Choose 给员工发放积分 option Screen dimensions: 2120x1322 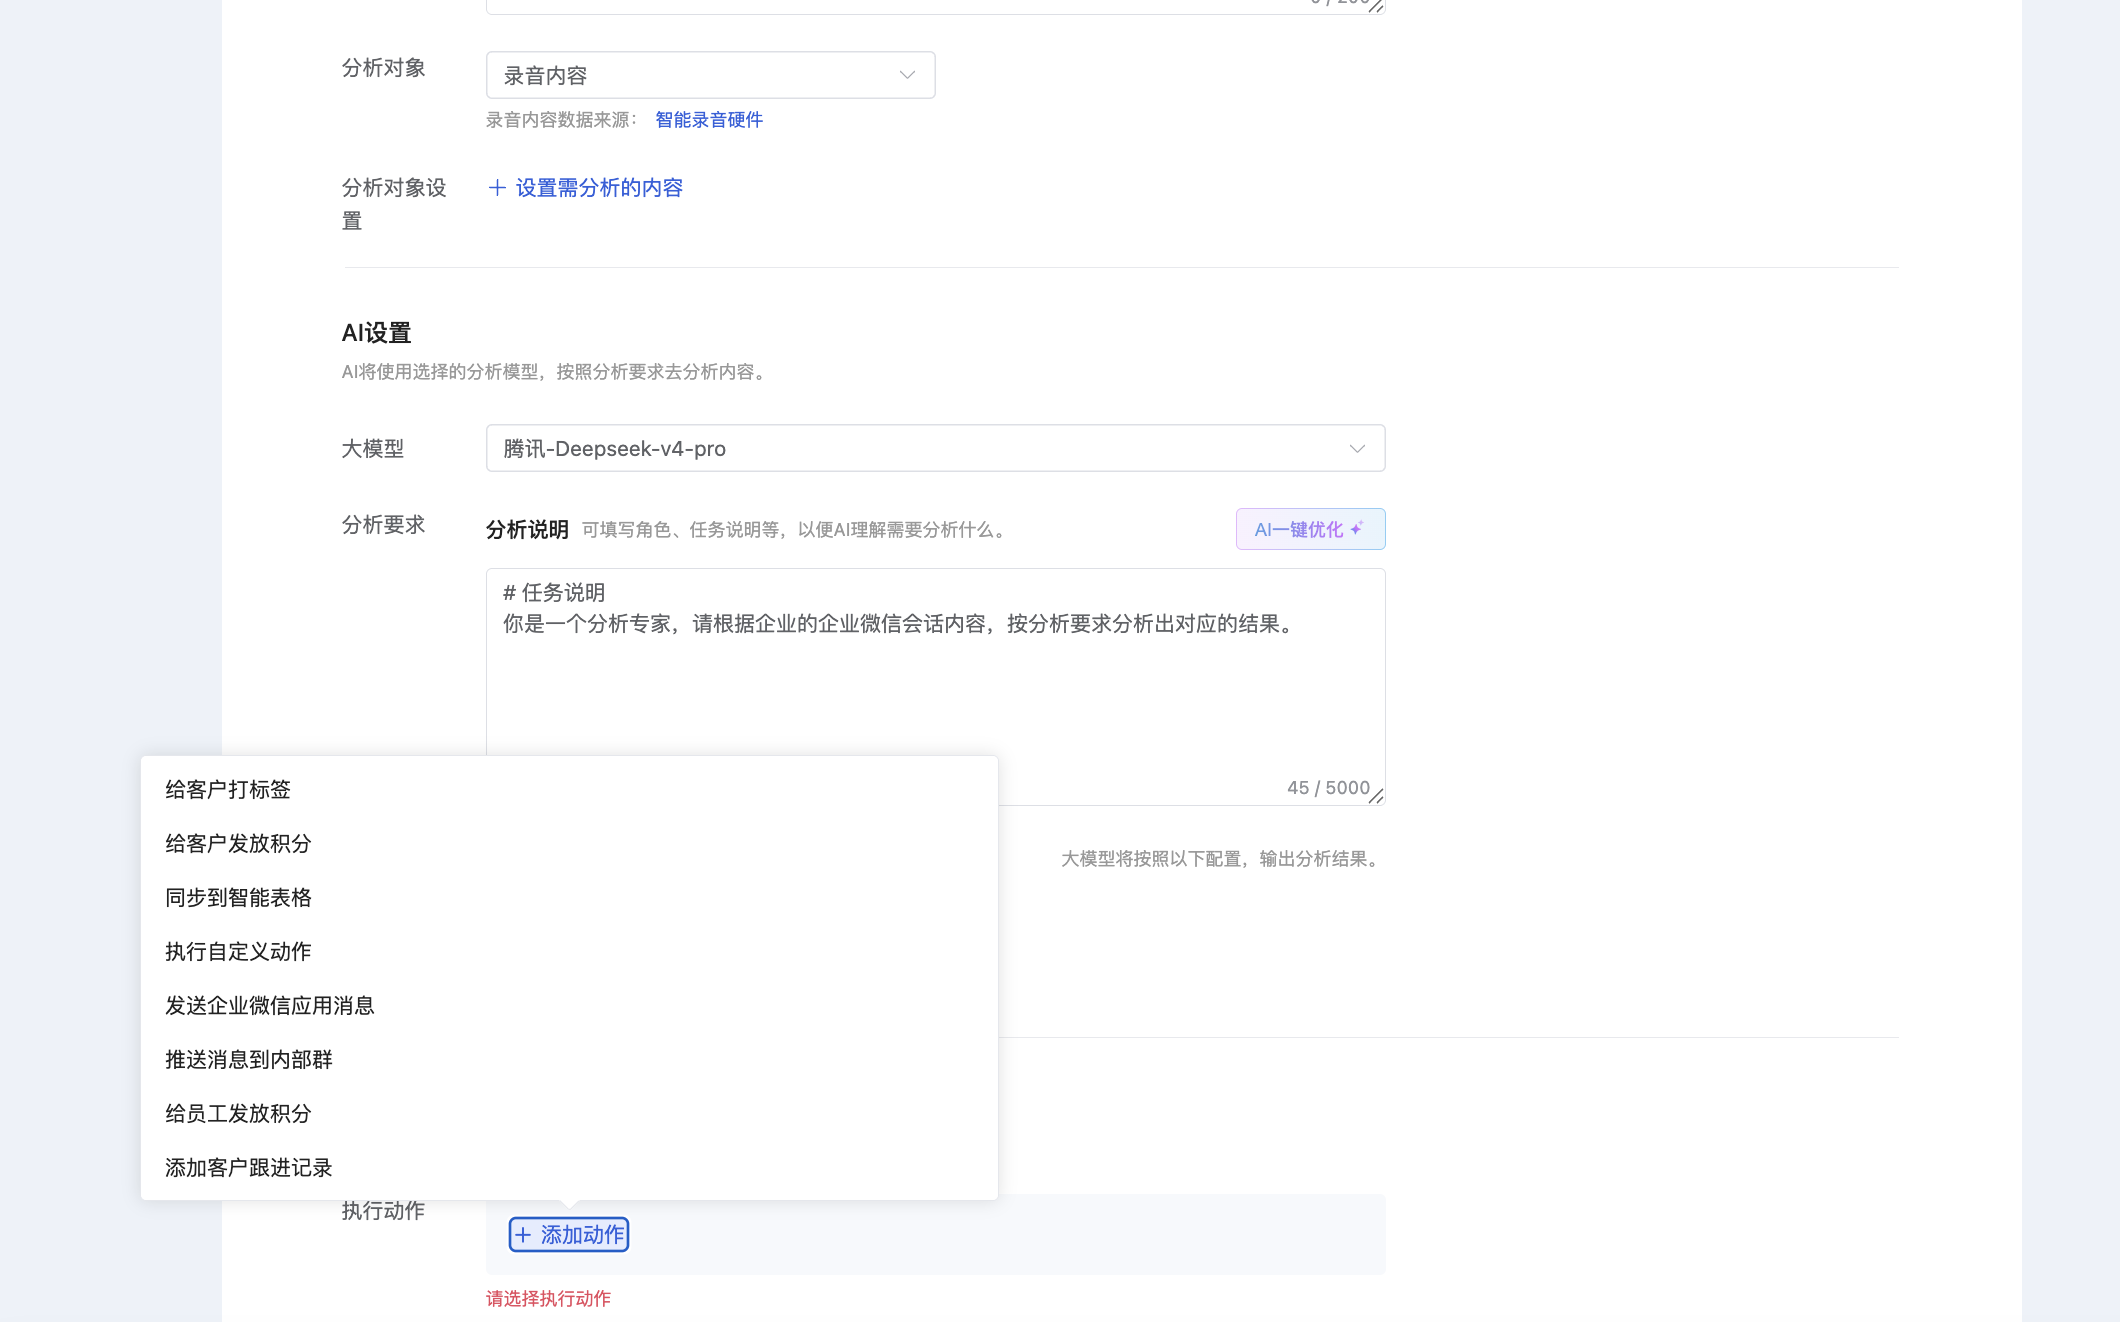[569, 1114]
